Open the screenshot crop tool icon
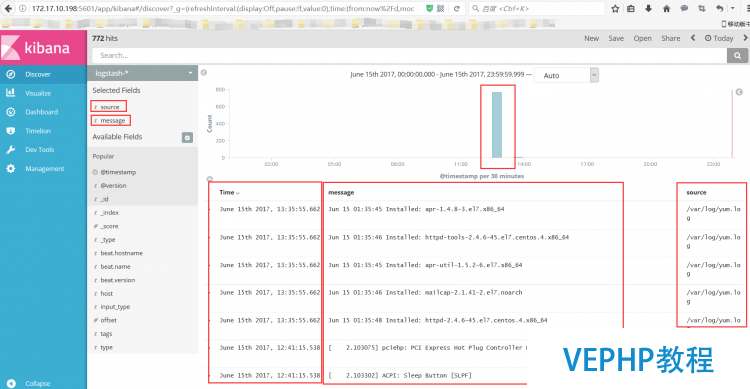The image size is (750, 389). coord(702,9)
